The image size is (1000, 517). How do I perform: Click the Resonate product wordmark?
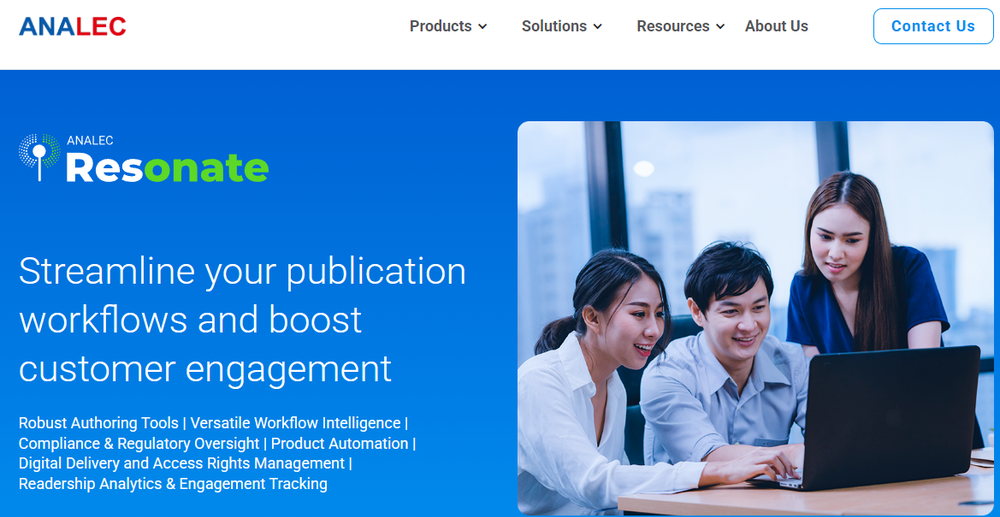pyautogui.click(x=167, y=168)
